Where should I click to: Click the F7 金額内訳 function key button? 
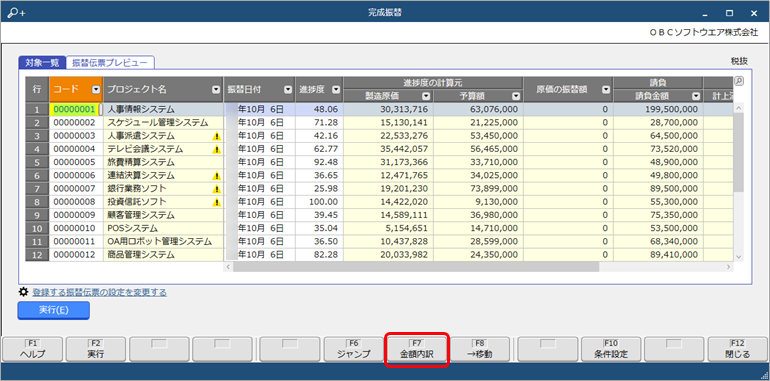[x=417, y=349]
